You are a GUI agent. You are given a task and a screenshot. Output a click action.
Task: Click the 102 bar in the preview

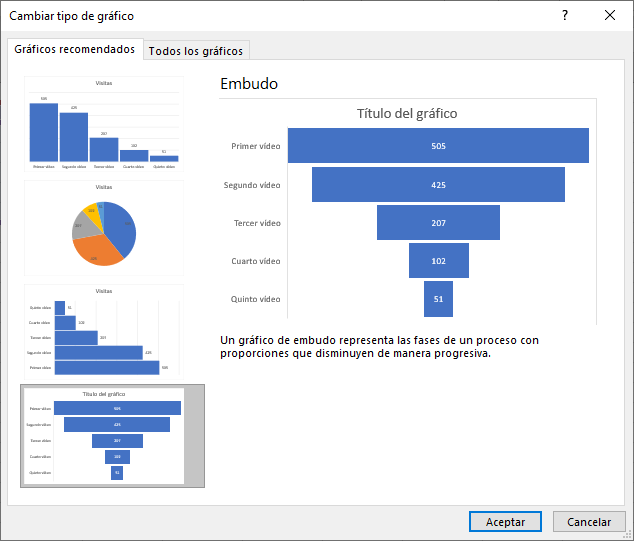(x=438, y=261)
